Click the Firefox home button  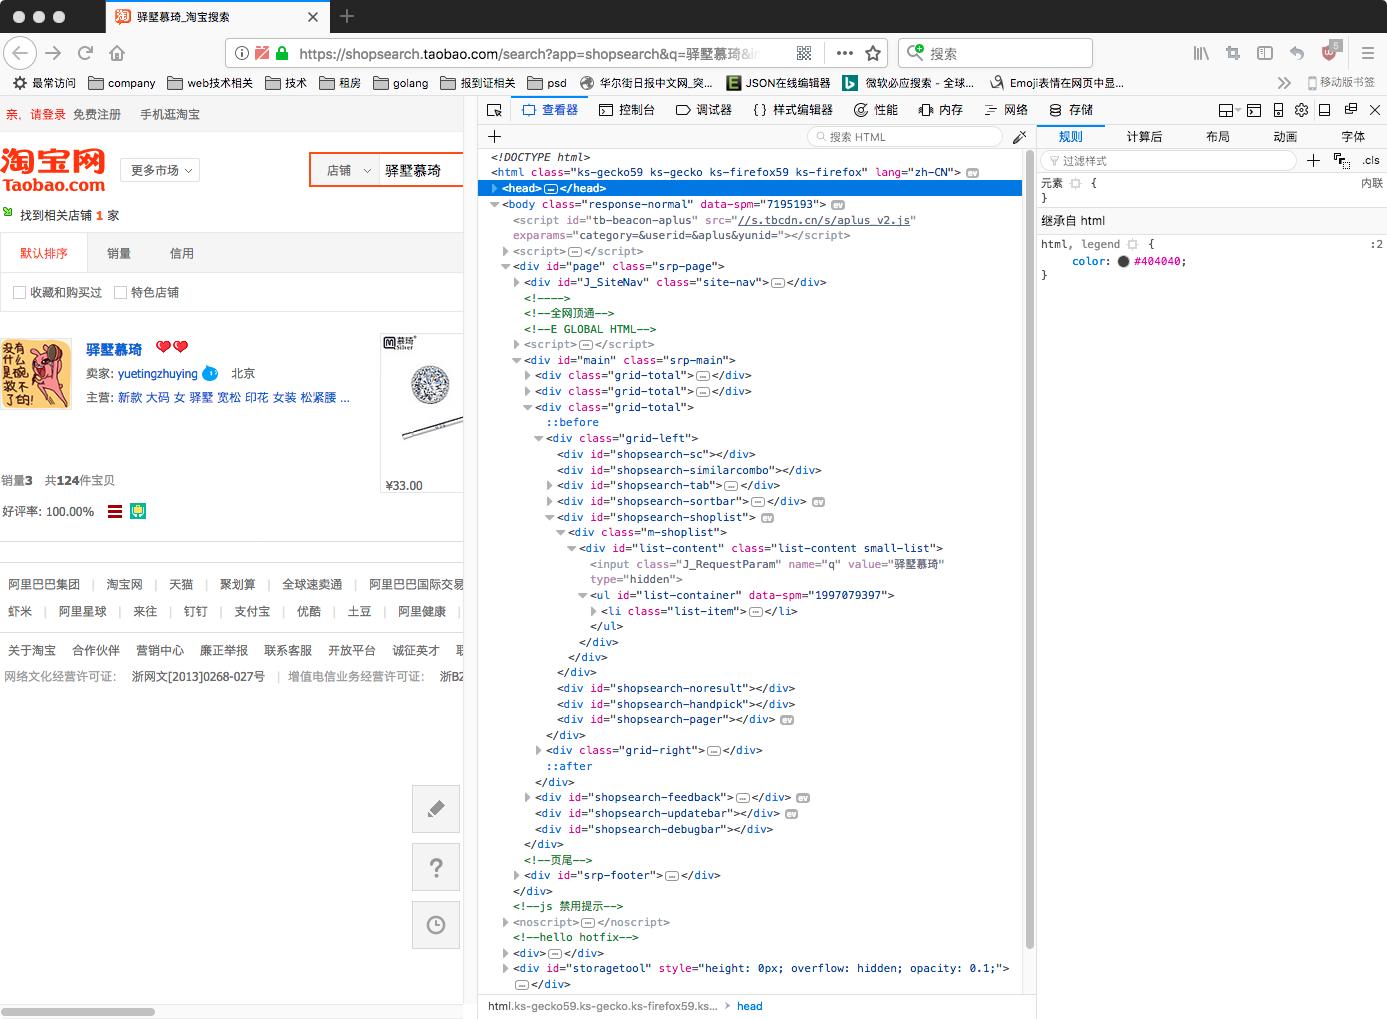click(117, 53)
